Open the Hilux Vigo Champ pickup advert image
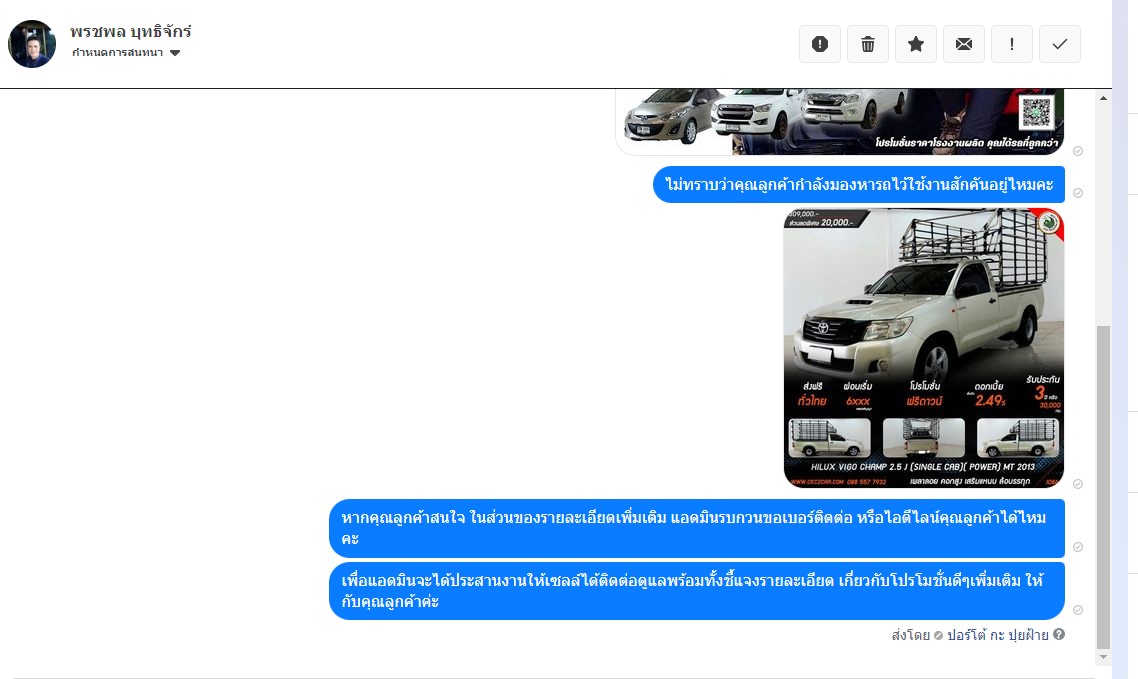 coord(924,348)
